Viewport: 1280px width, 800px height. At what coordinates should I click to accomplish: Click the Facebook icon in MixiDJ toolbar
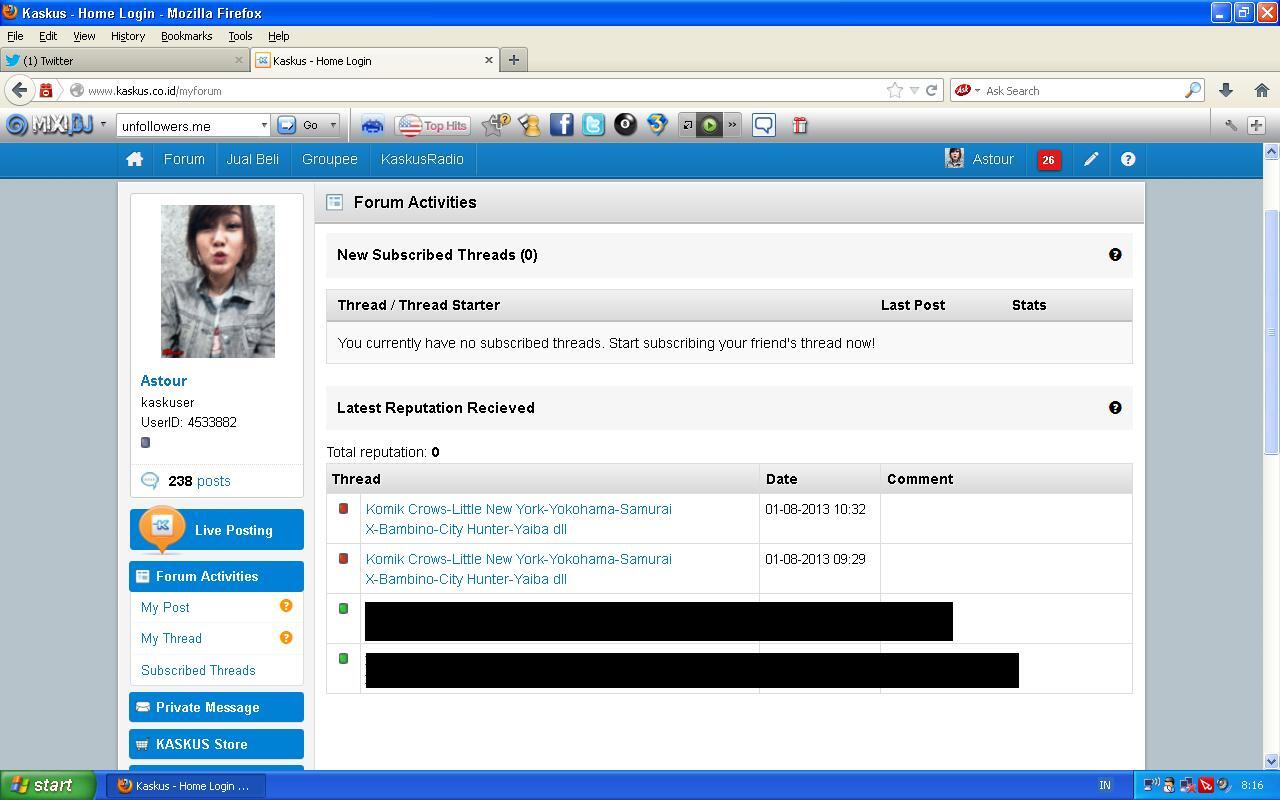[x=562, y=125]
